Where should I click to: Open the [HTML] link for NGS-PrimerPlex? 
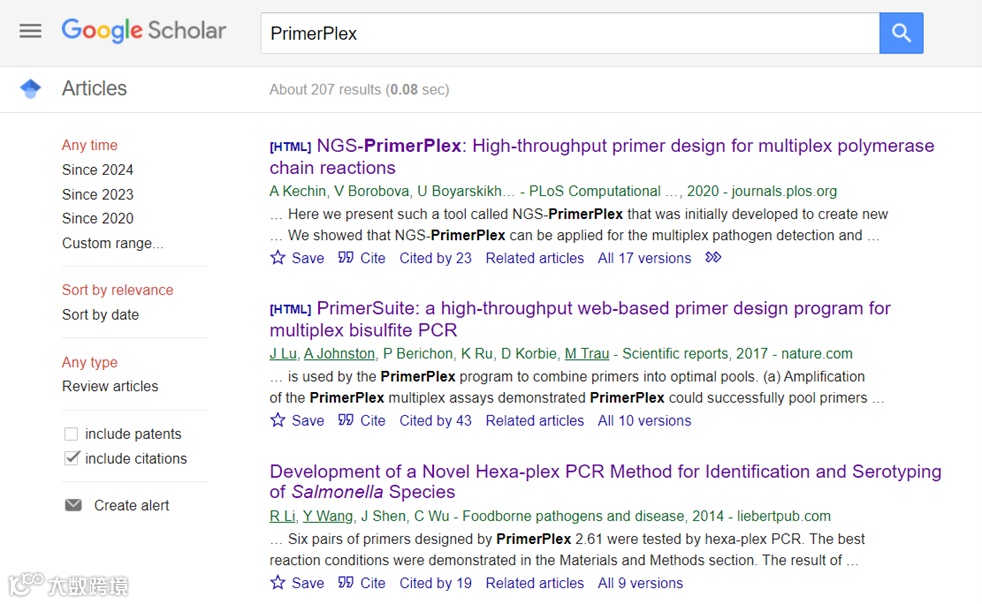290,147
